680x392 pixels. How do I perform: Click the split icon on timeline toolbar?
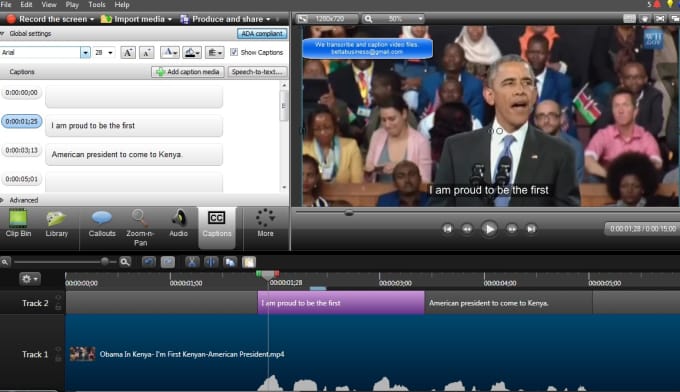211,262
